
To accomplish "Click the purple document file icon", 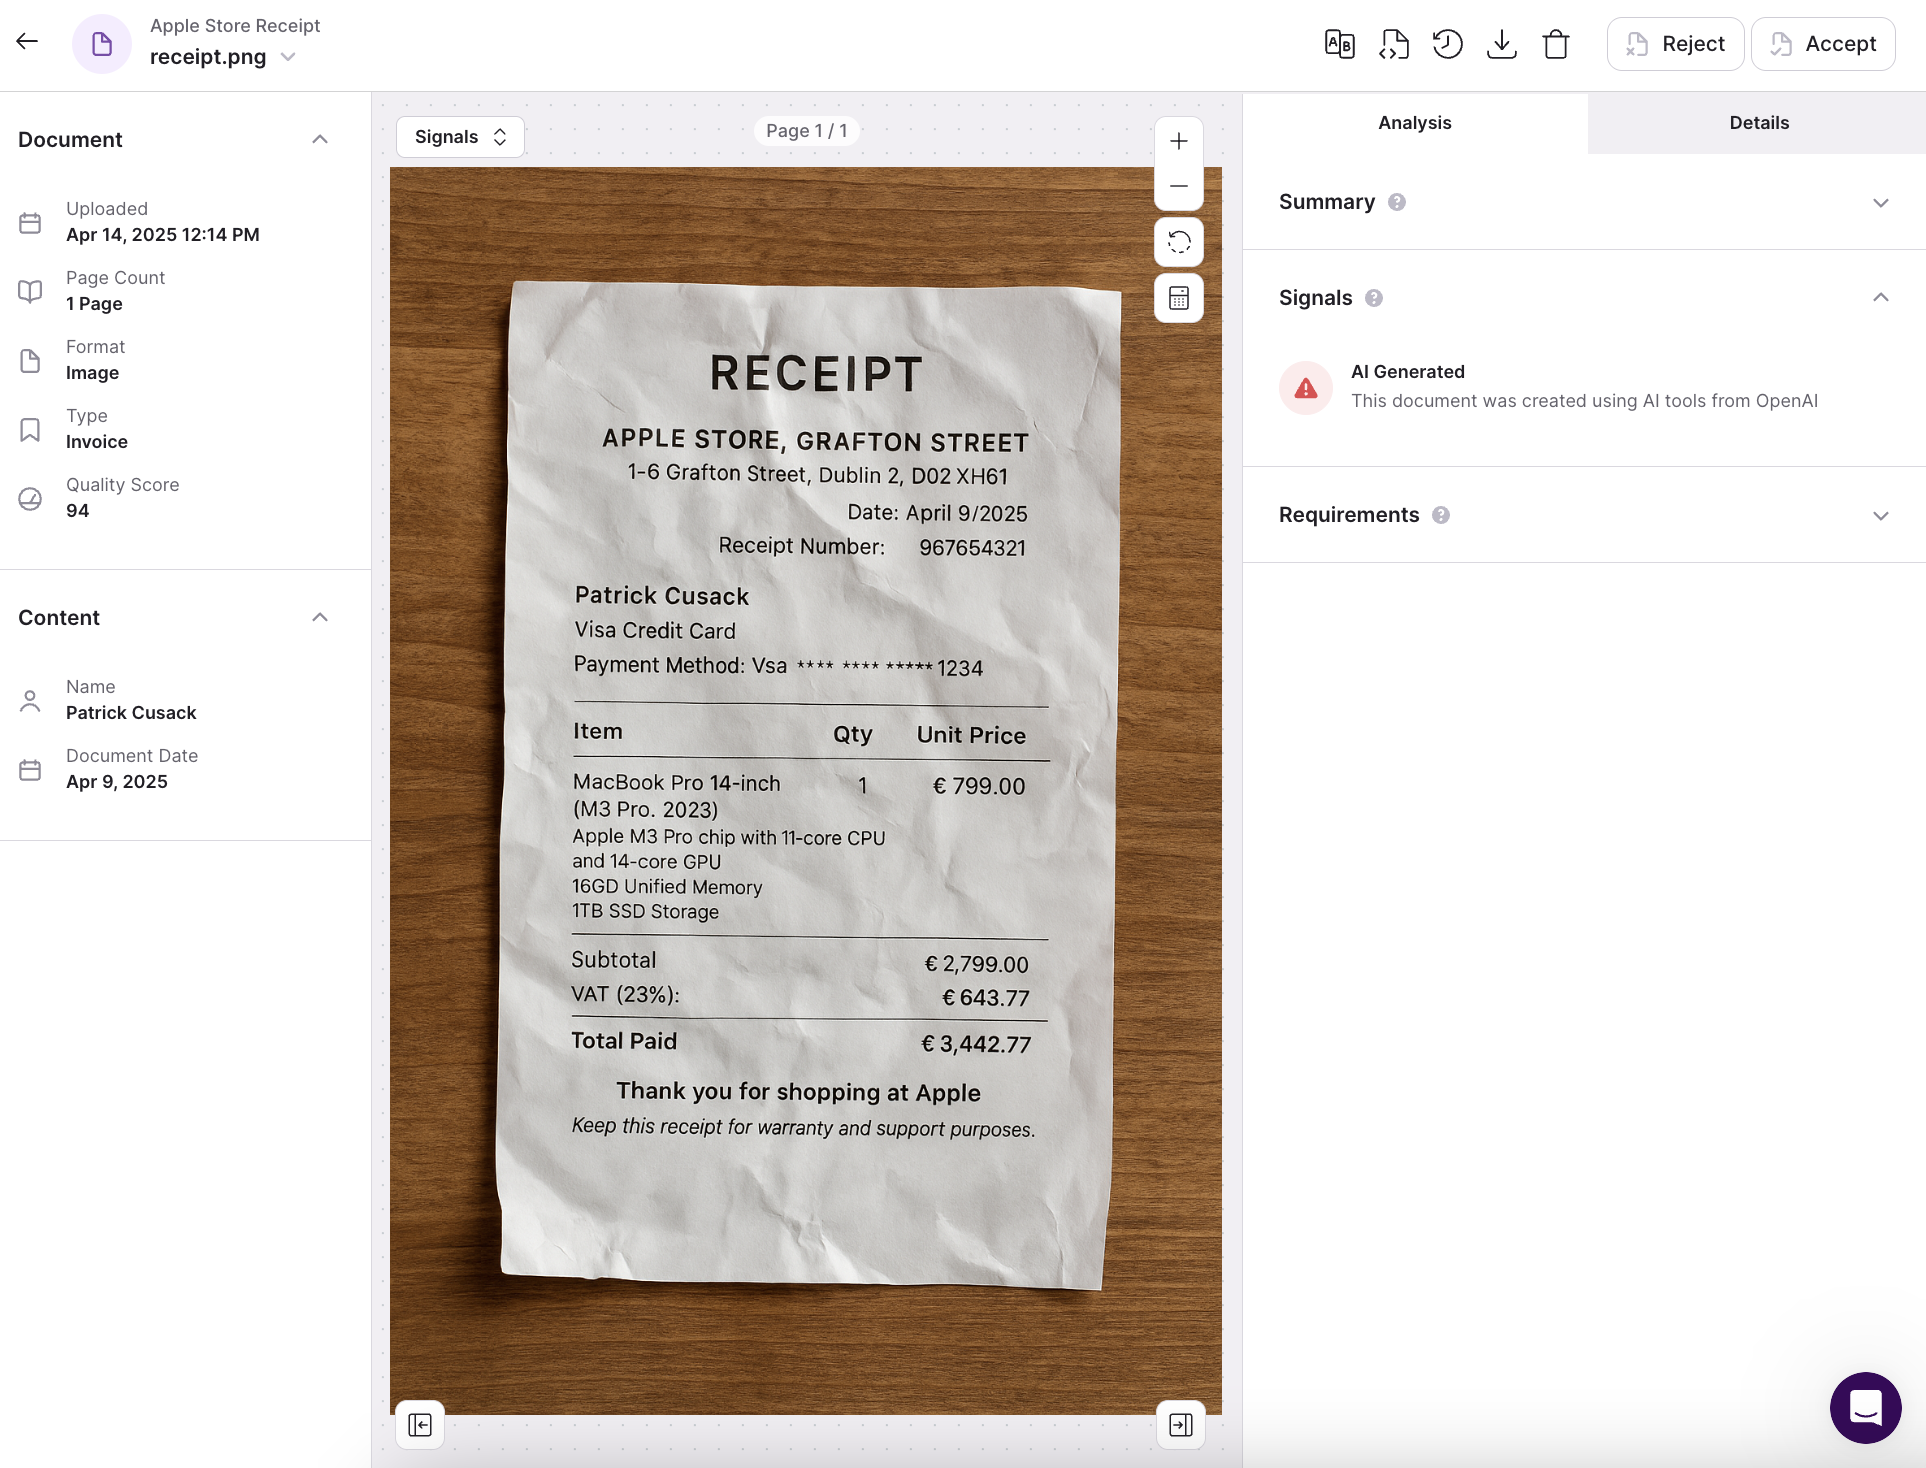I will 102,44.
